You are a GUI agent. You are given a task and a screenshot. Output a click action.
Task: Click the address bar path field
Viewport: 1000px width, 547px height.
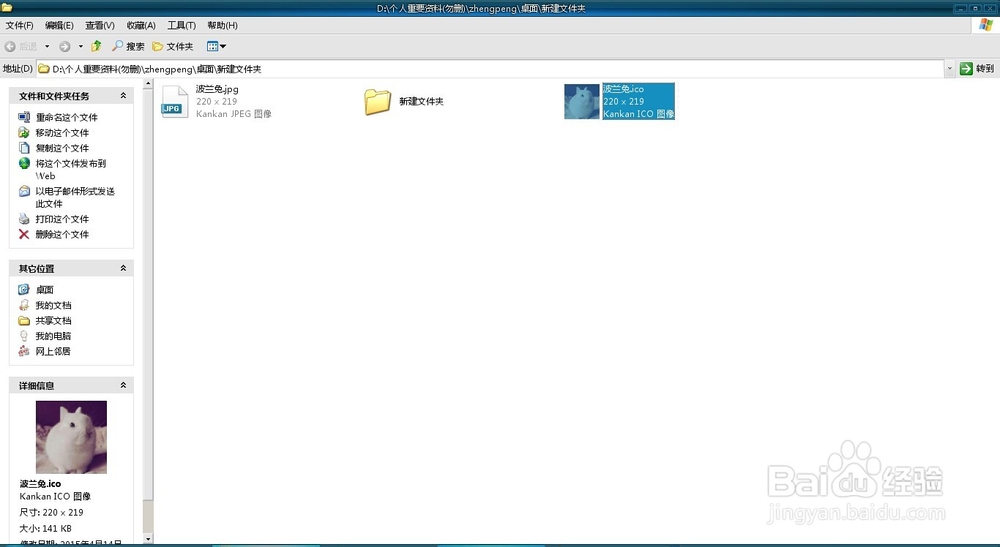pos(490,69)
